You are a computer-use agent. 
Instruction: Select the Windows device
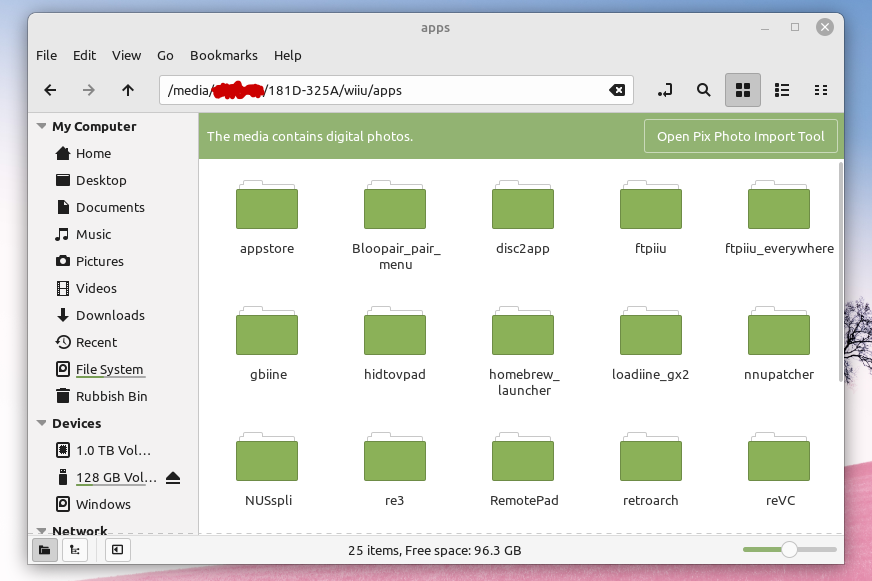point(103,504)
